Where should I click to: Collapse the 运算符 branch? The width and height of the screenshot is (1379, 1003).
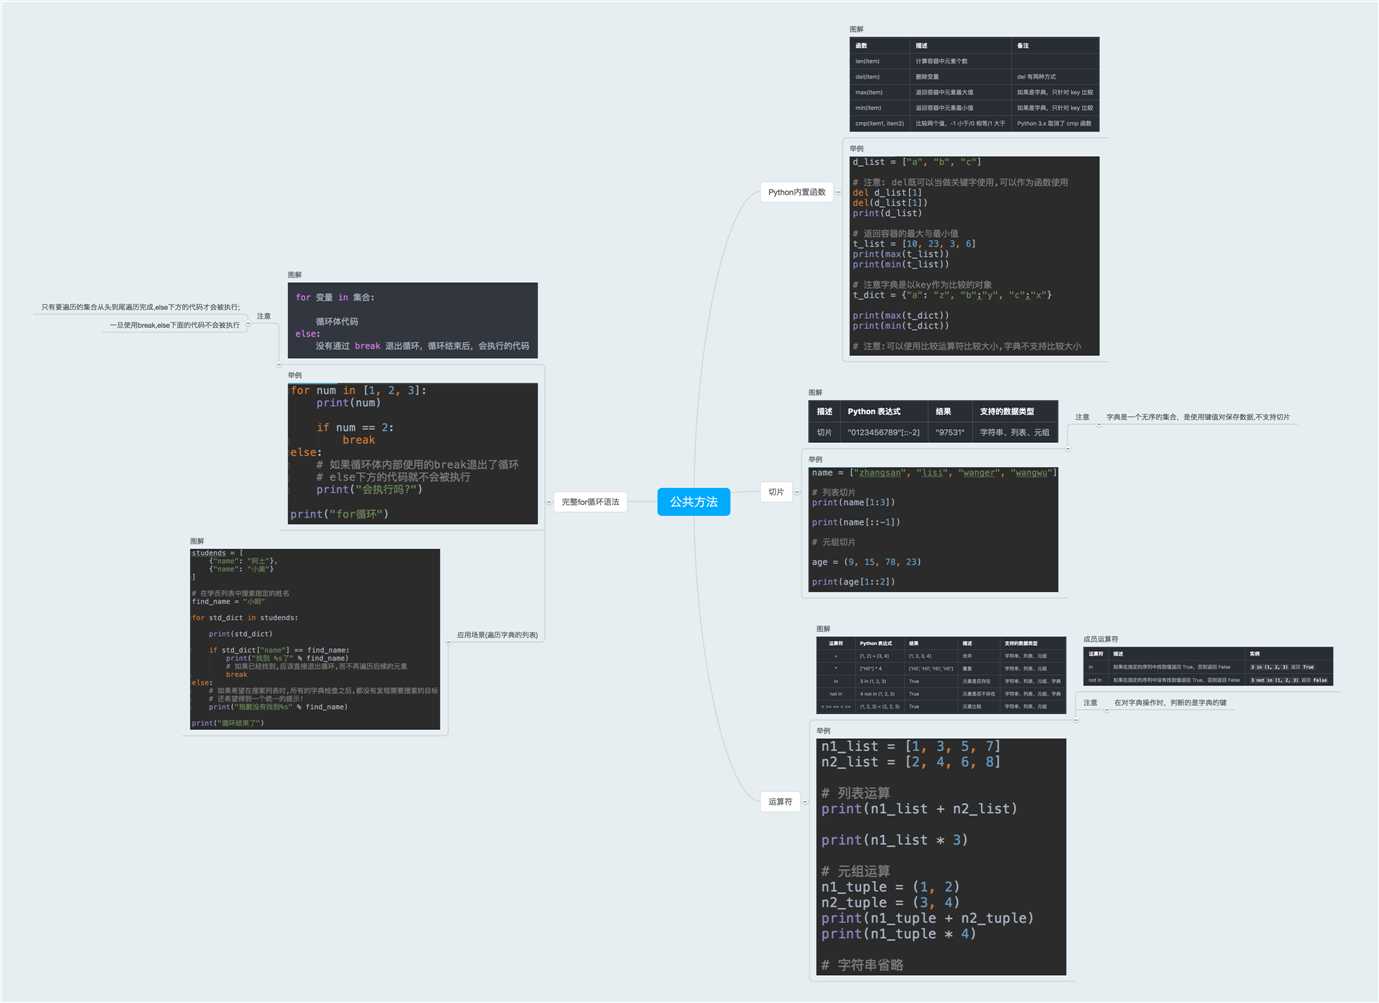pos(805,802)
